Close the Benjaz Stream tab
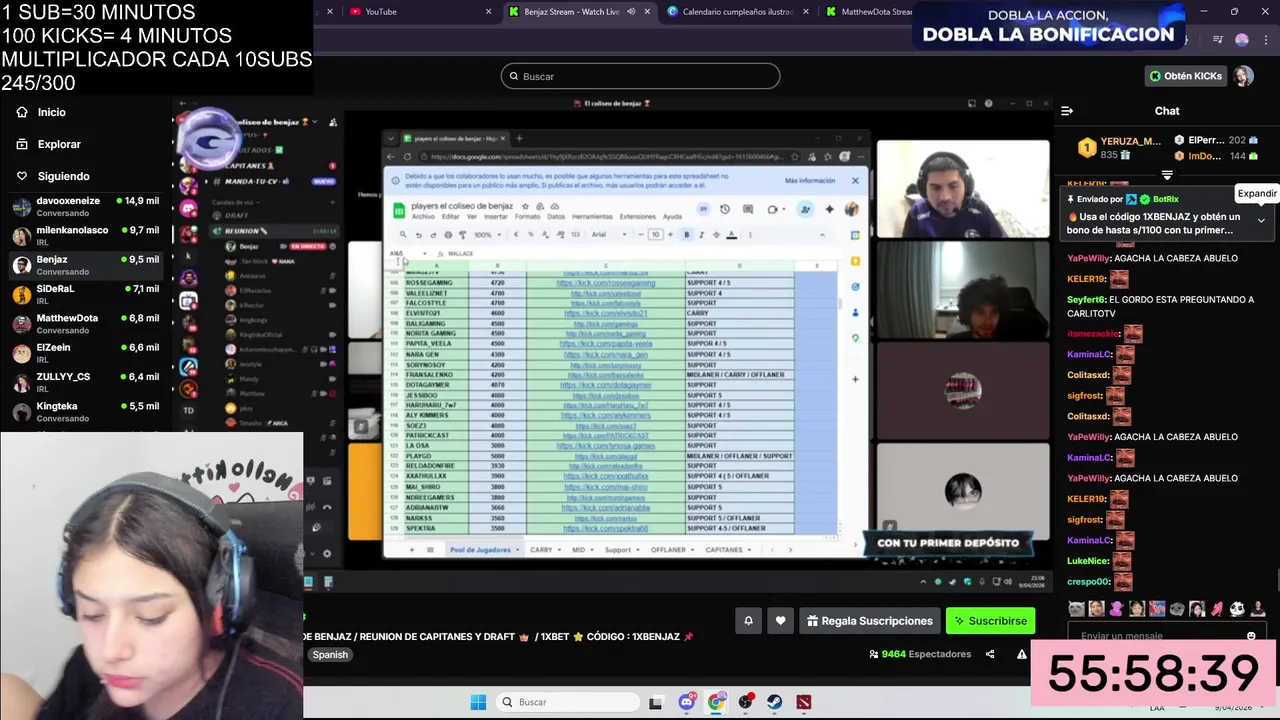The height and width of the screenshot is (720, 1280). [646, 12]
